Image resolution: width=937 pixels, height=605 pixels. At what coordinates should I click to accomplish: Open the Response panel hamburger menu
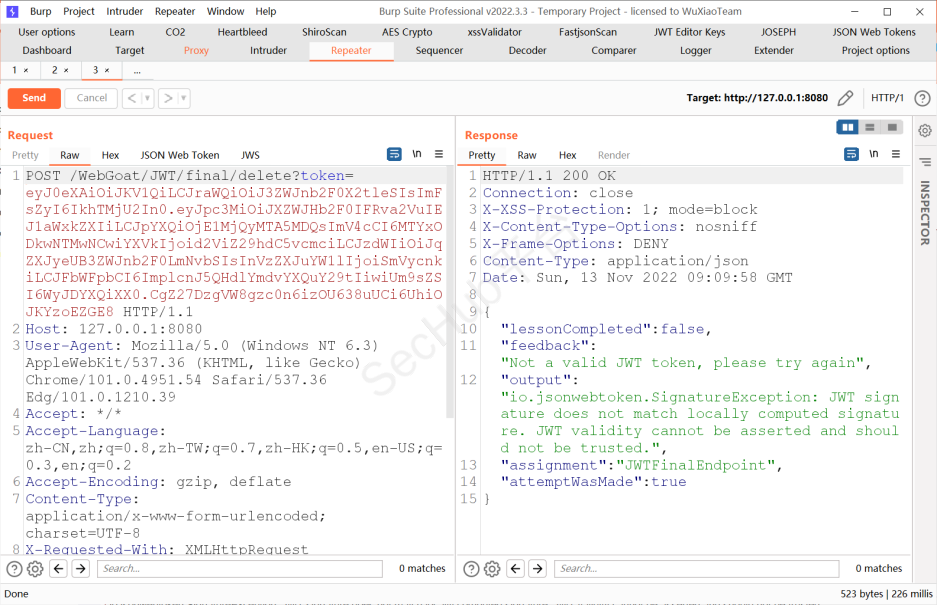pos(896,155)
